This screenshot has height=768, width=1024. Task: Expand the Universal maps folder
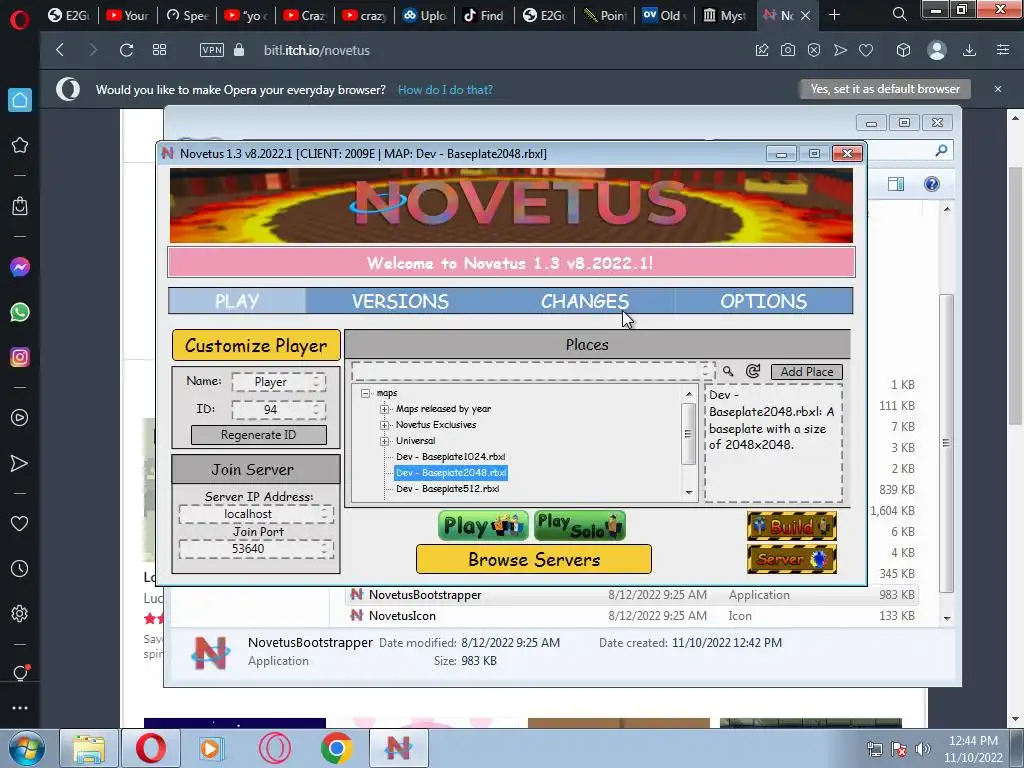pos(385,441)
